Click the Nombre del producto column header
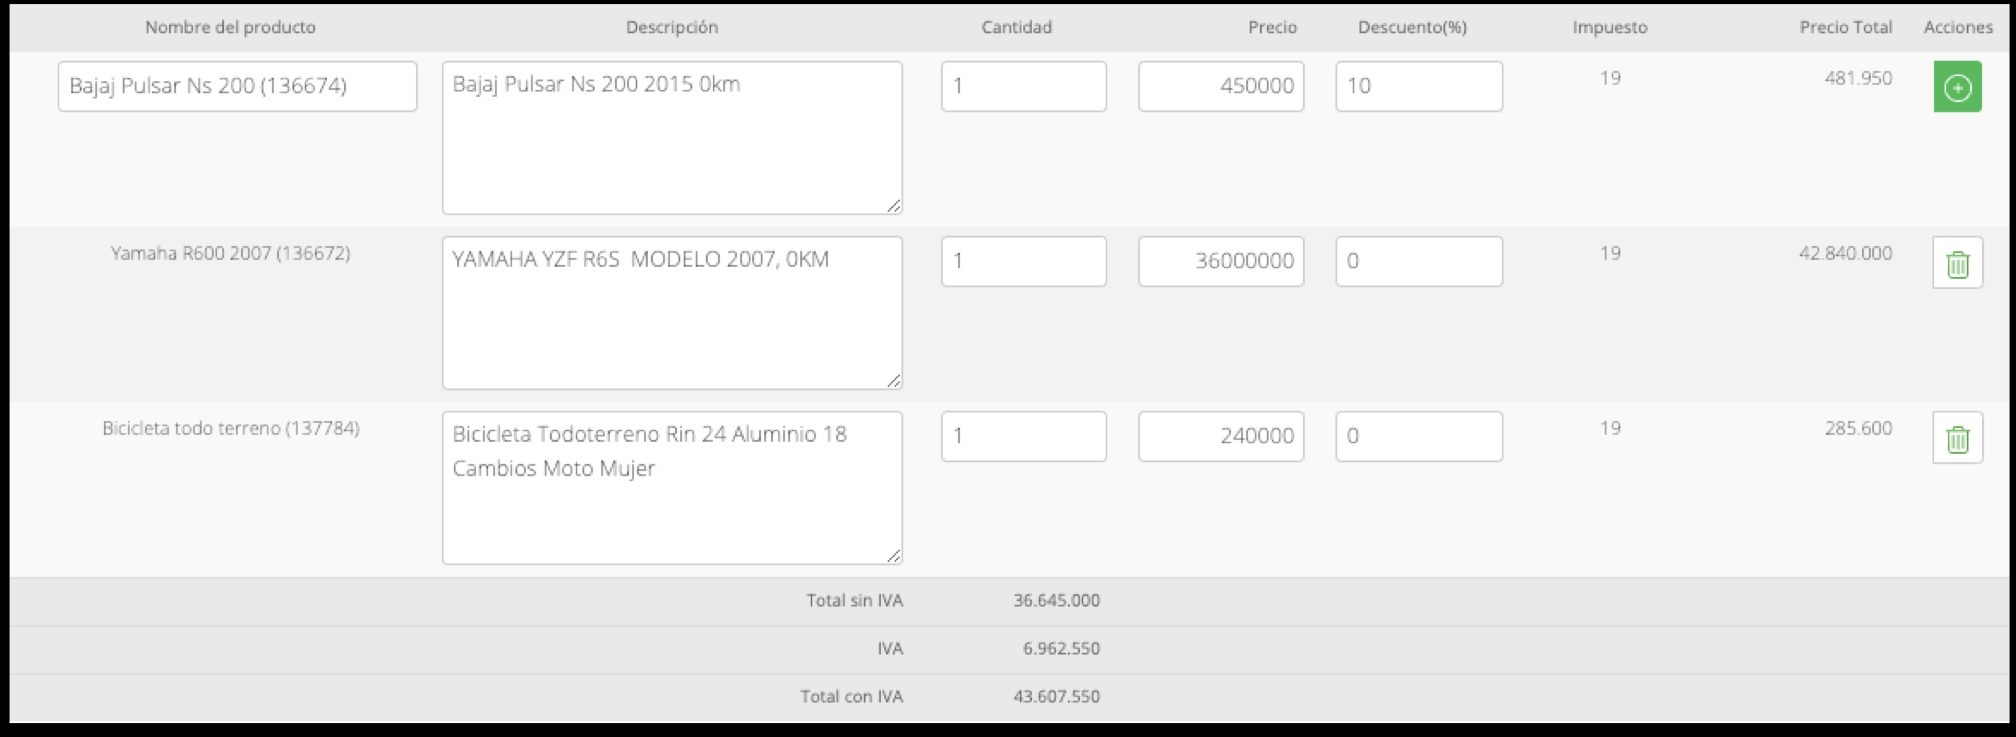Image resolution: width=2016 pixels, height=737 pixels. [x=230, y=27]
